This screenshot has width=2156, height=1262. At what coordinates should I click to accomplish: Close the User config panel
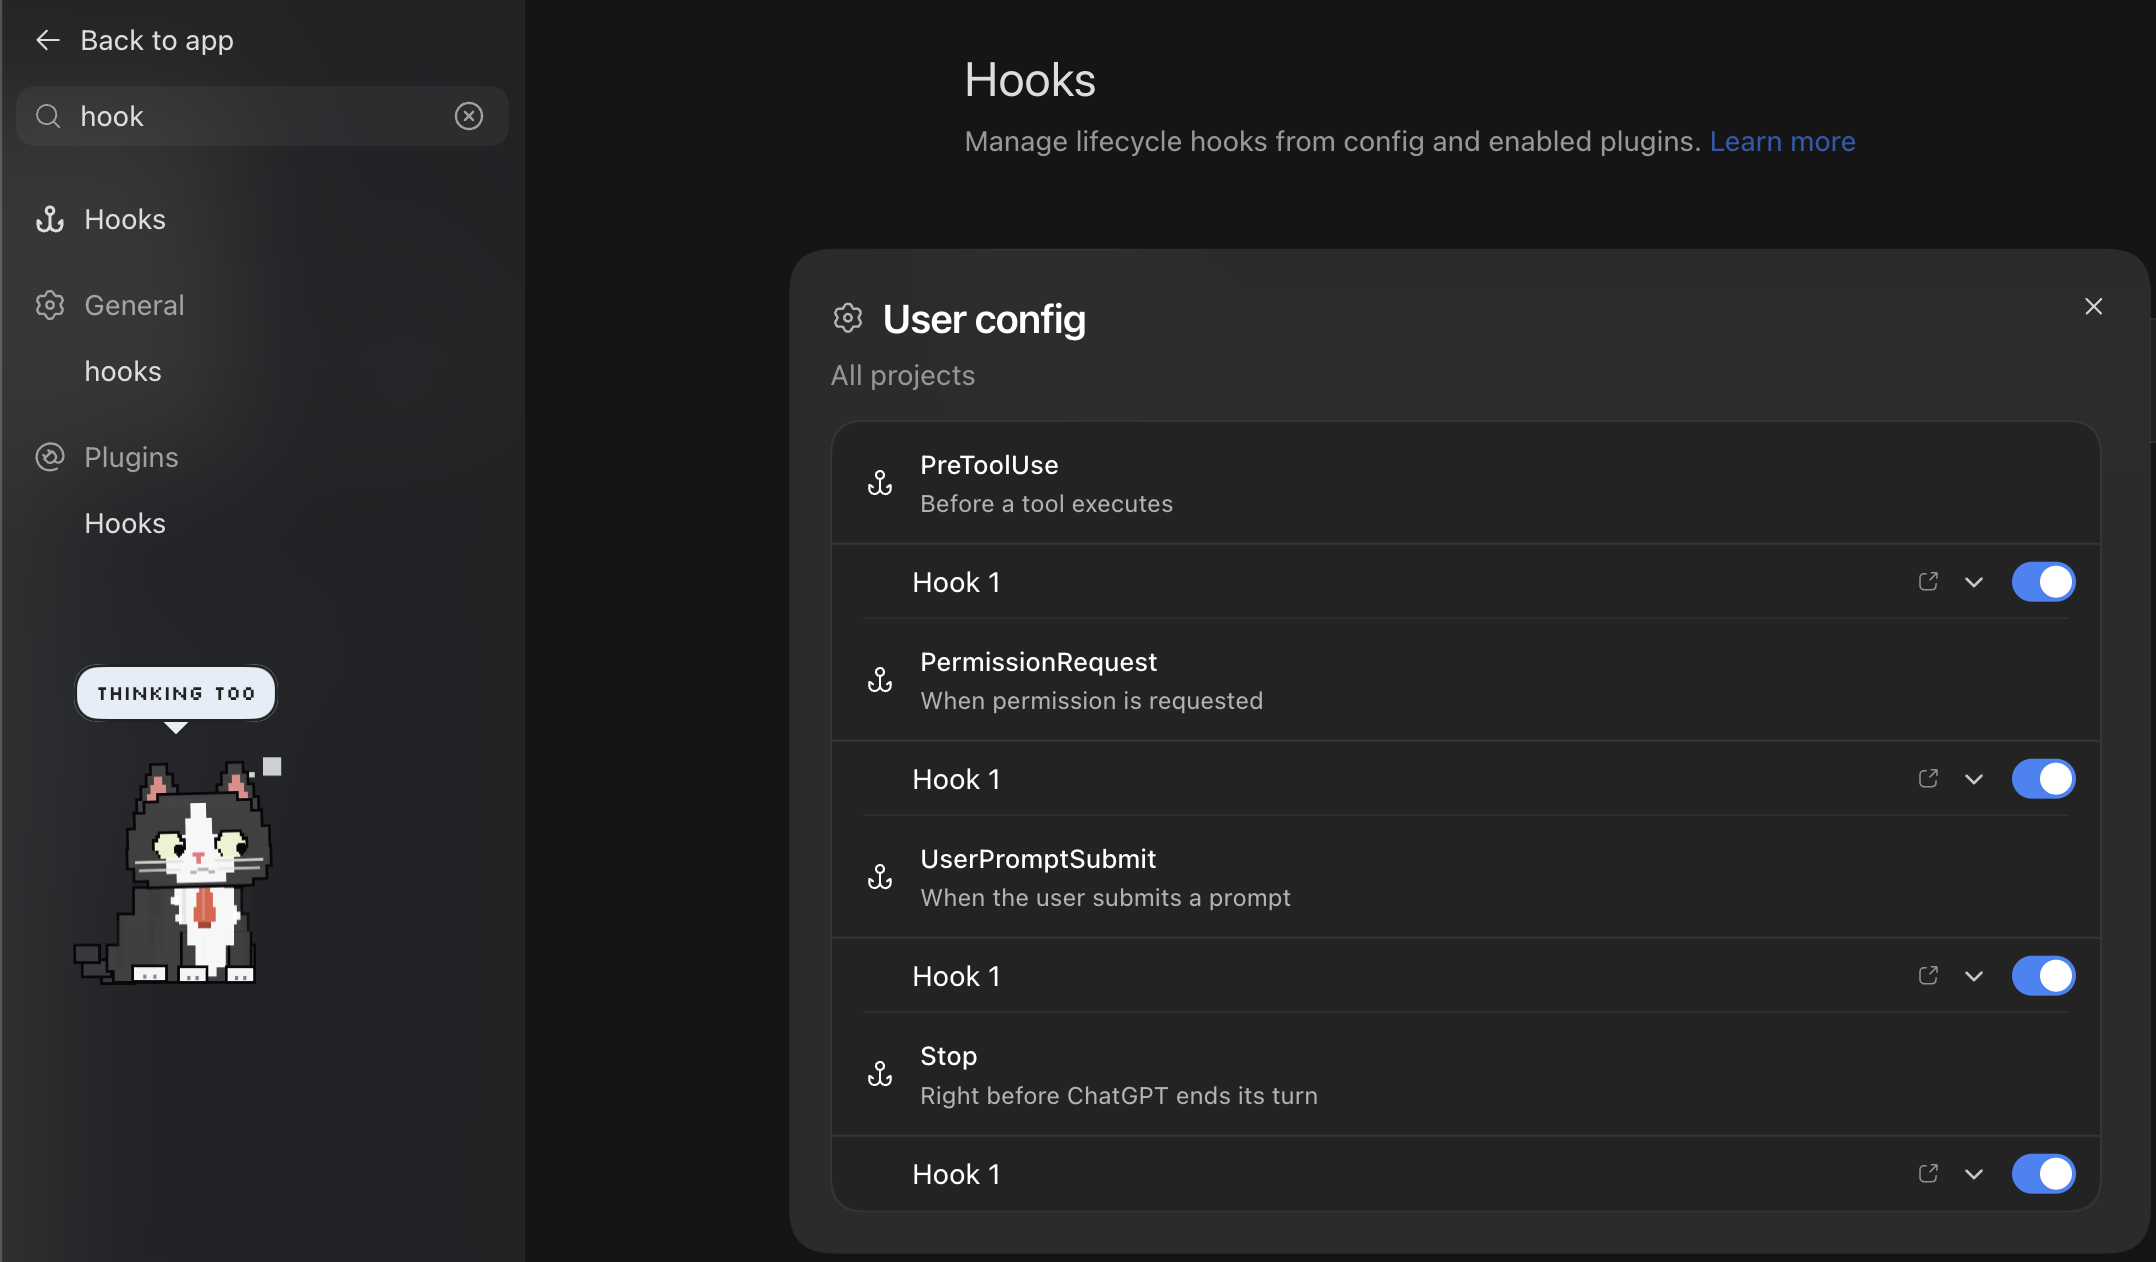[x=2094, y=306]
